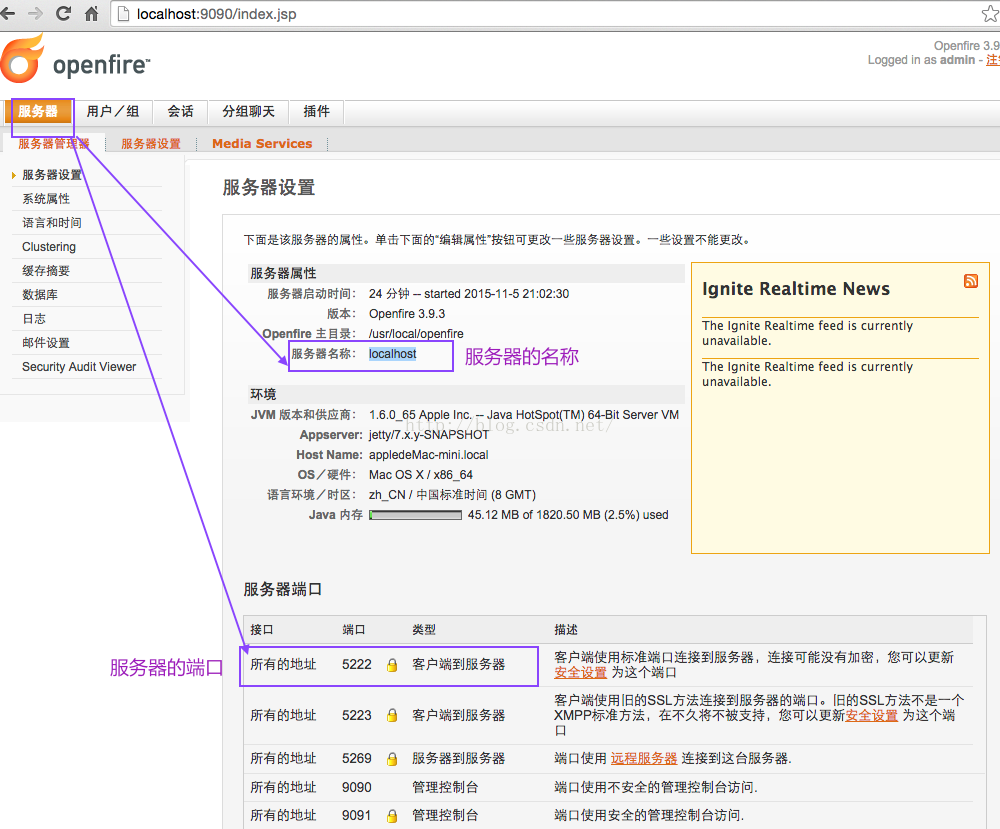Select the Media Services sub-tab
Viewport: 1000px width, 829px height.
click(262, 143)
